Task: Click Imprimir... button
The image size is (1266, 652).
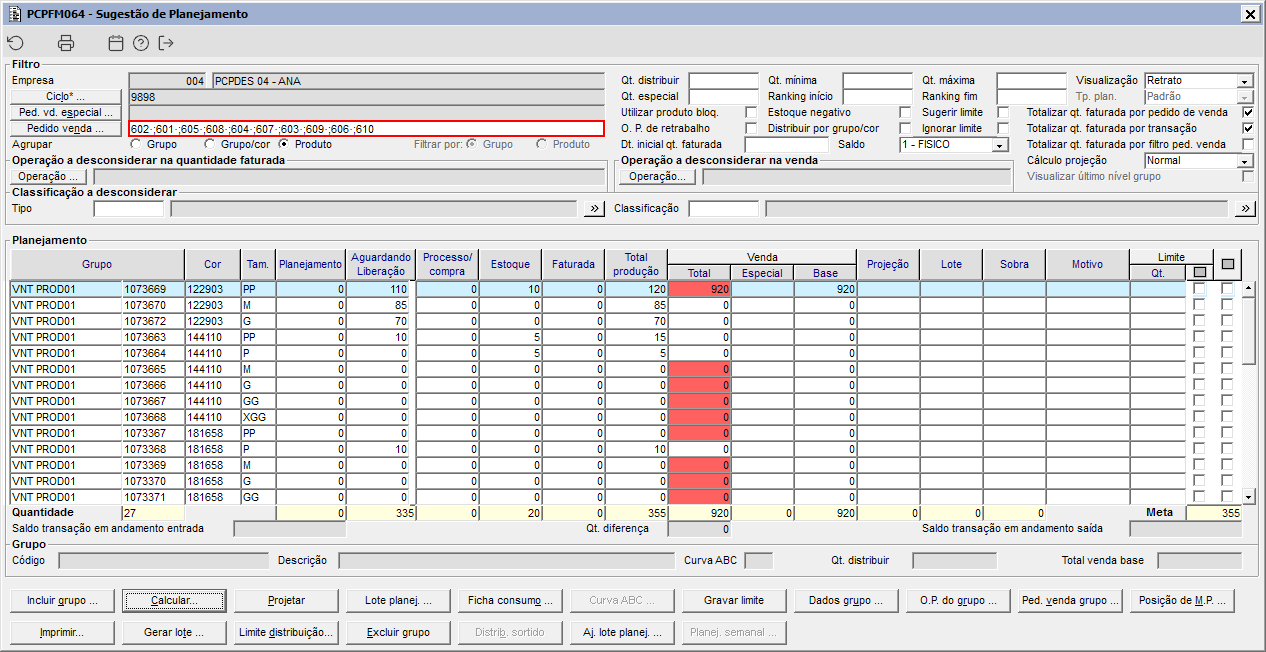Action: coord(62,633)
